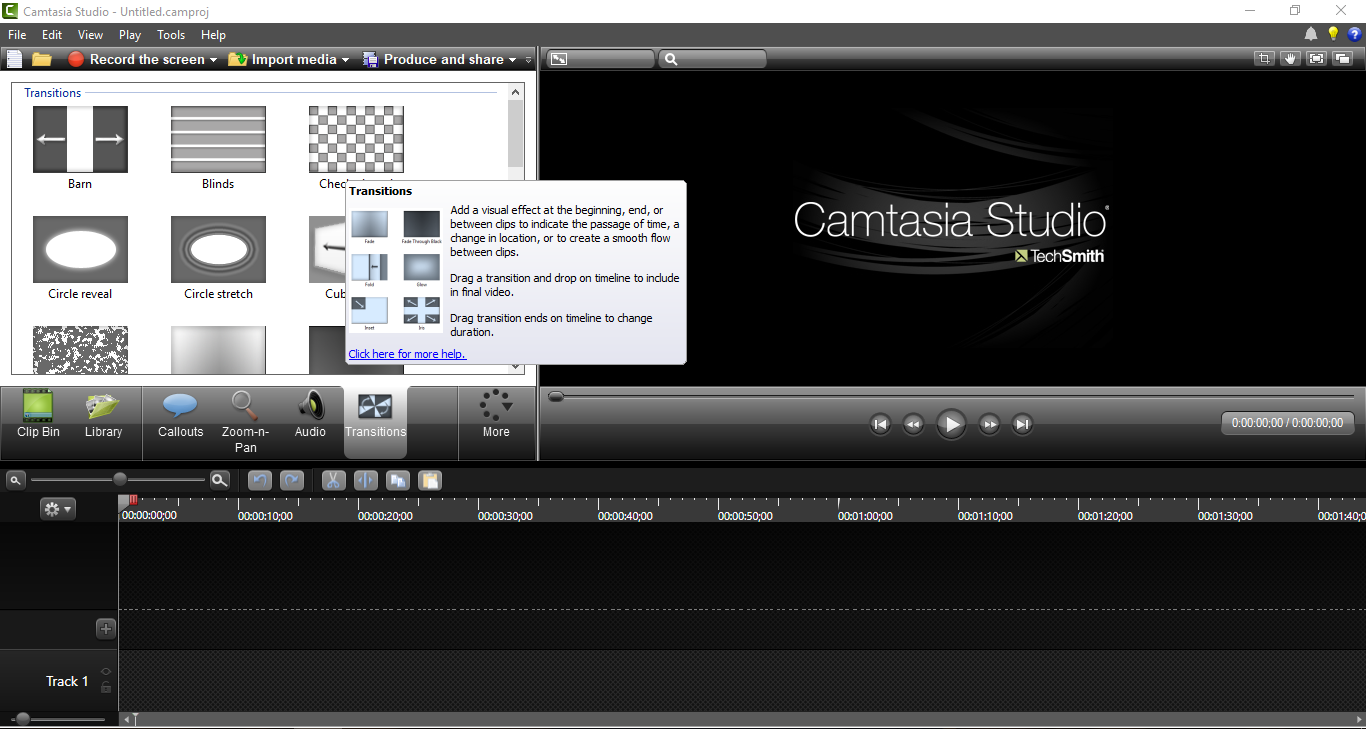Viewport: 1367px width, 729px height.
Task: Step forward with the fast-forward button
Action: click(x=989, y=424)
